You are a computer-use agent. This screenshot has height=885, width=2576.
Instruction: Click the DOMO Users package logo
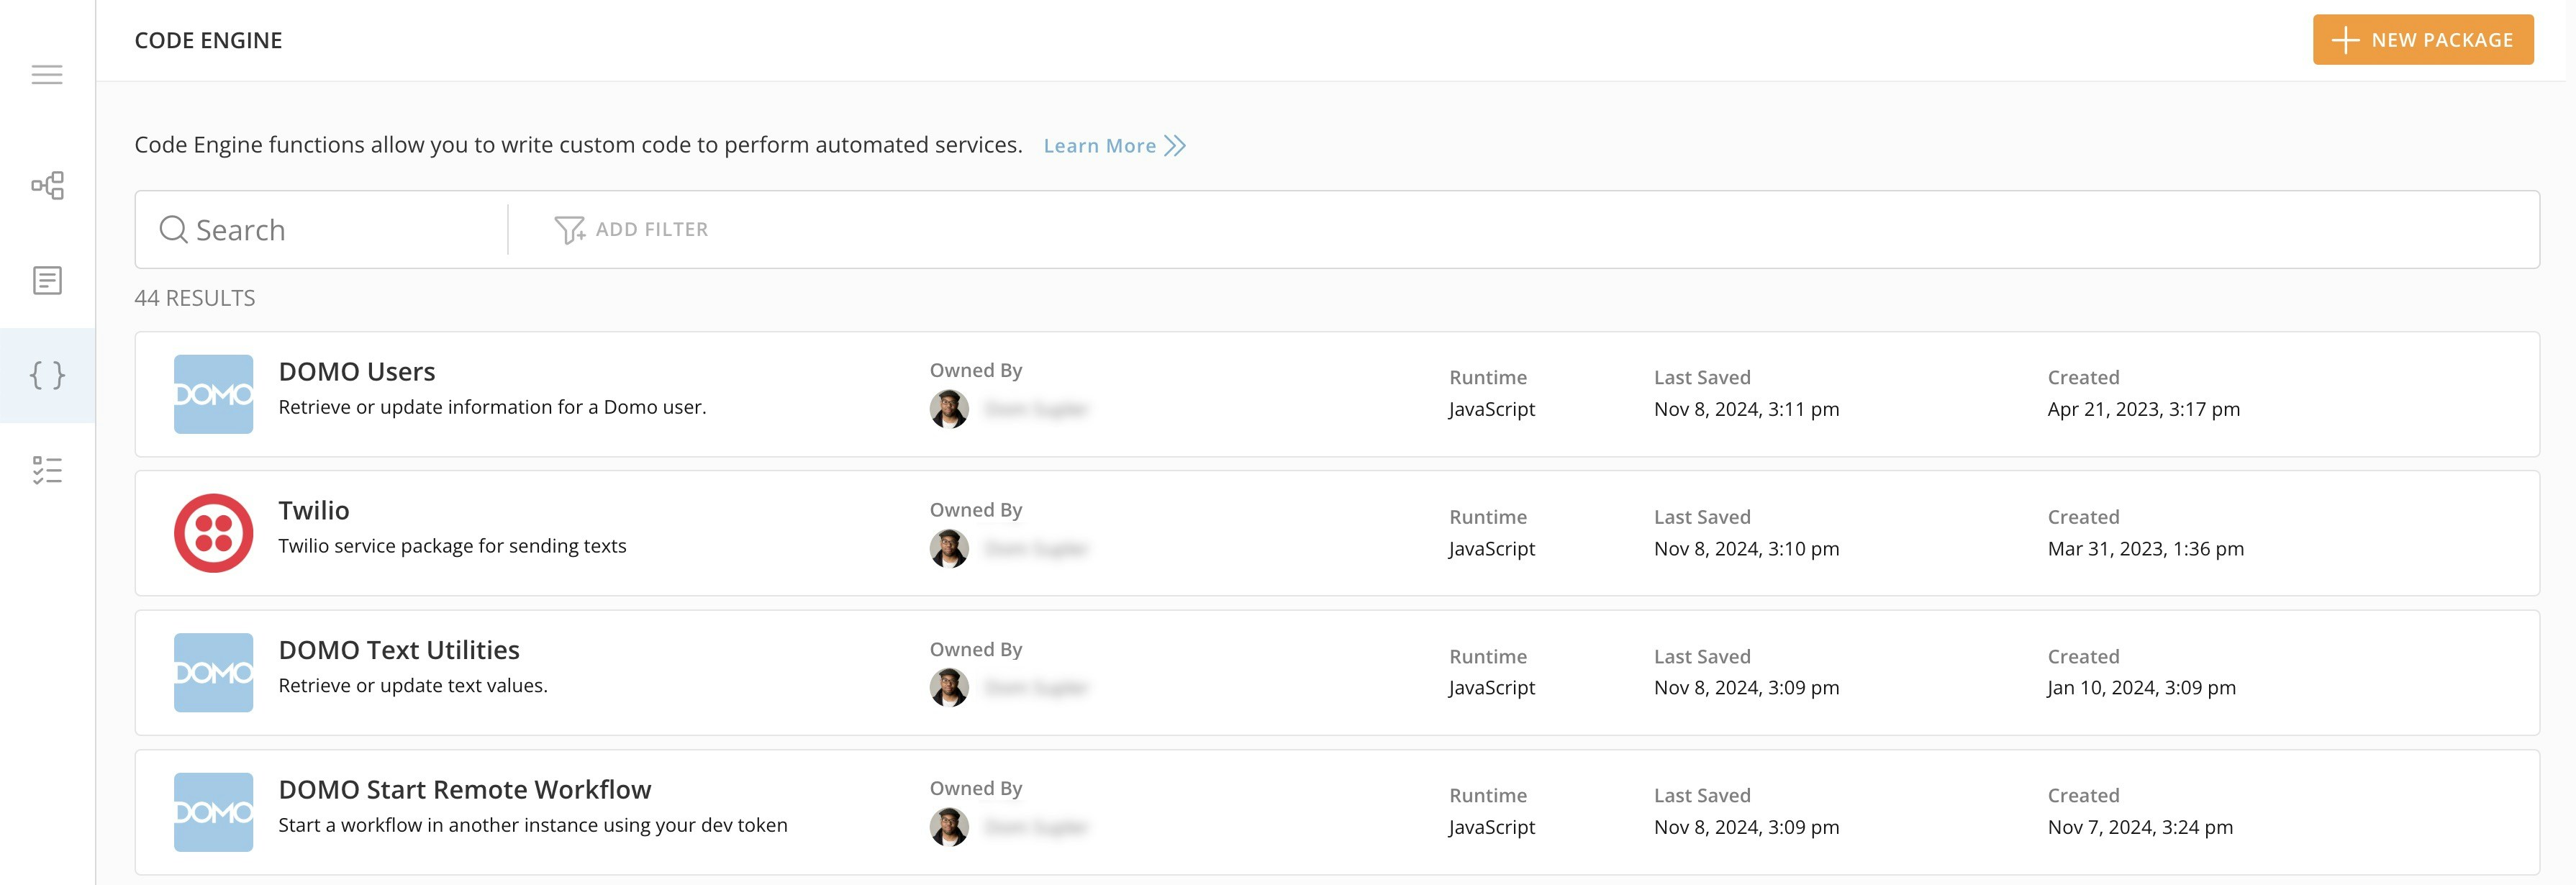[x=213, y=394]
